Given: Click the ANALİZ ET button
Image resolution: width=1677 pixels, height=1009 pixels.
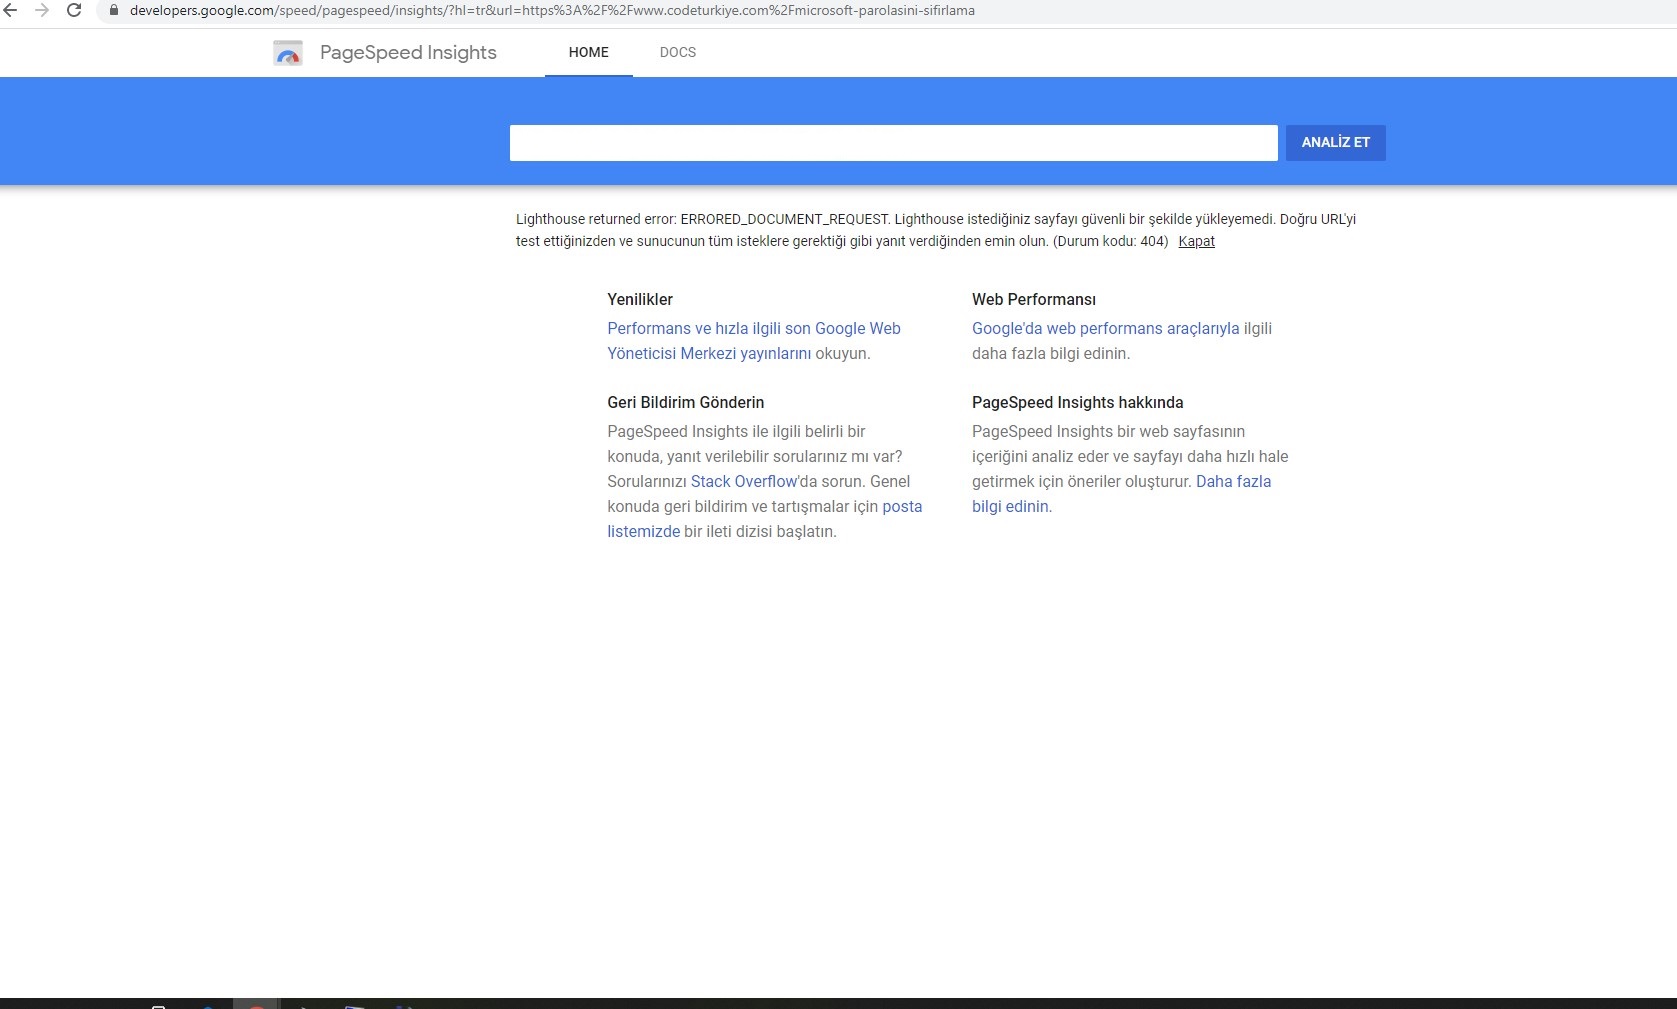Looking at the screenshot, I should (1335, 142).
